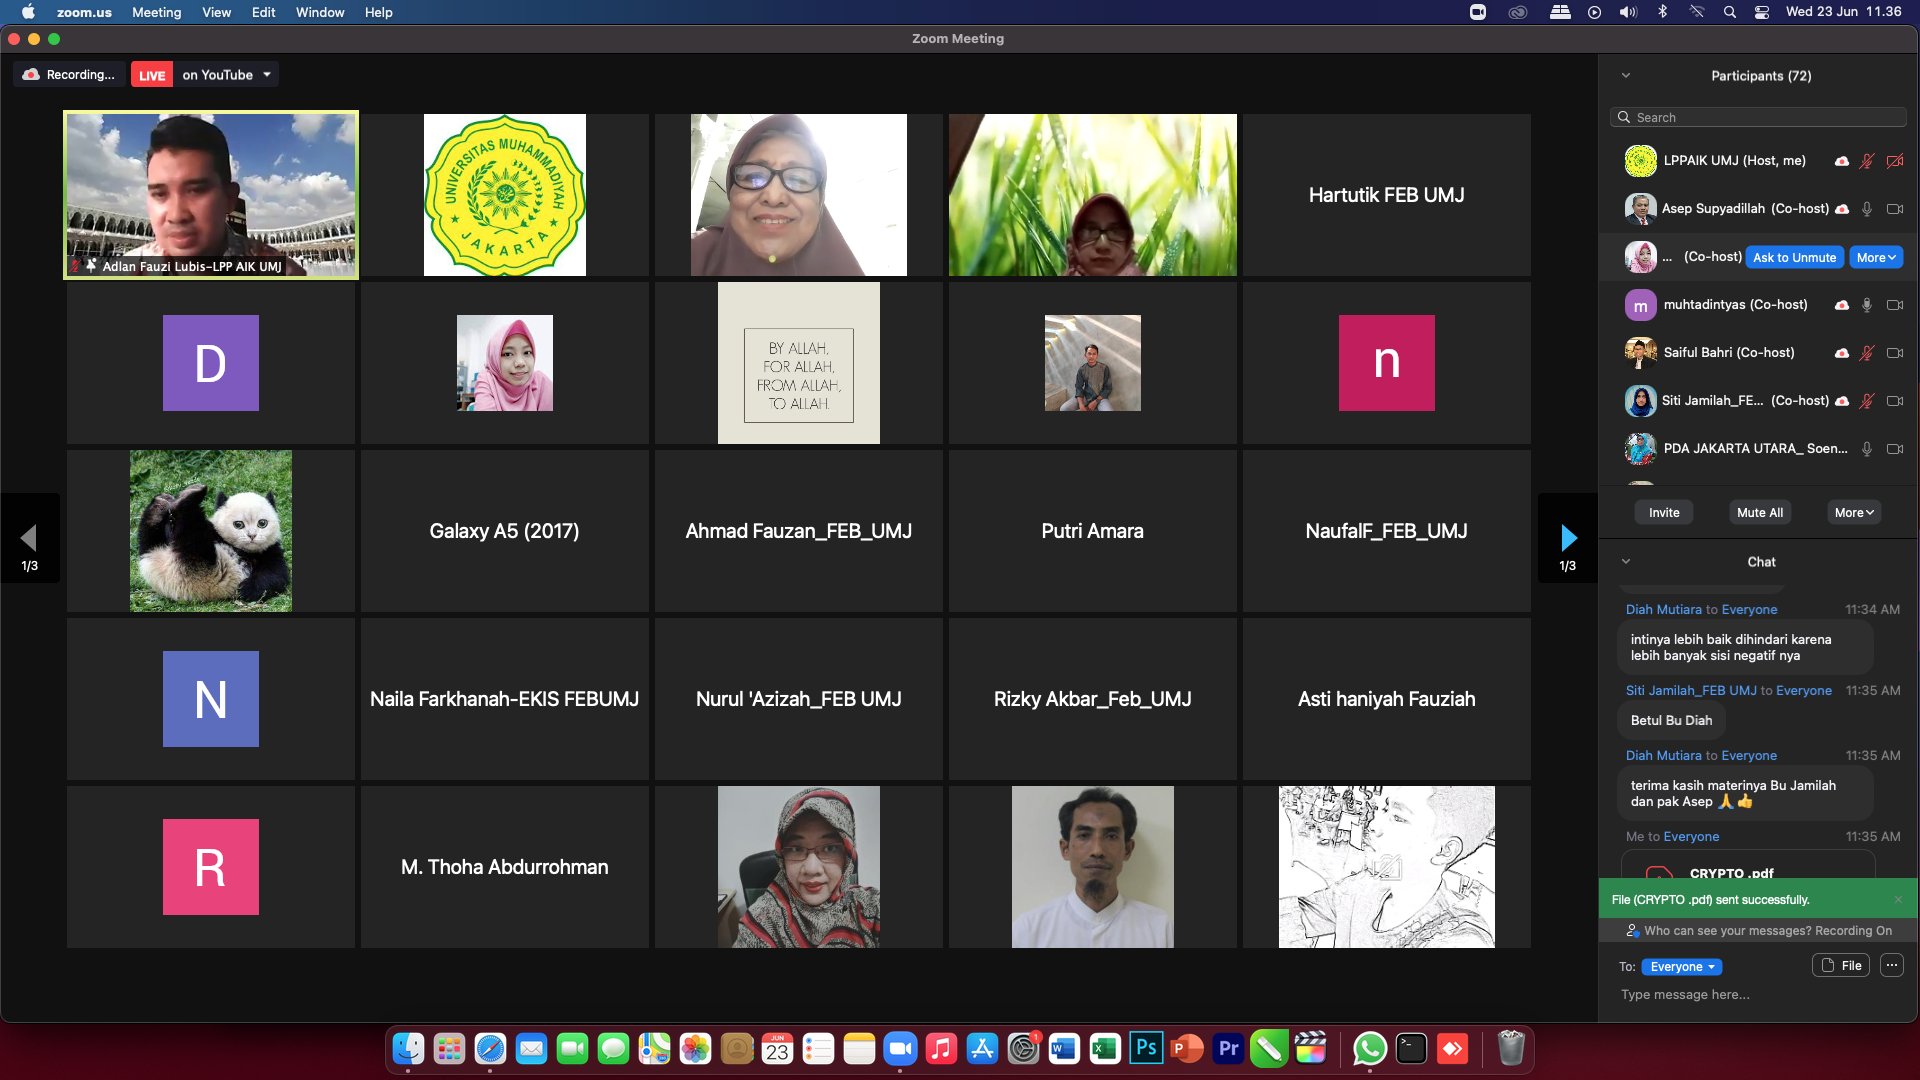Click Ask to Unmute button

point(1794,257)
